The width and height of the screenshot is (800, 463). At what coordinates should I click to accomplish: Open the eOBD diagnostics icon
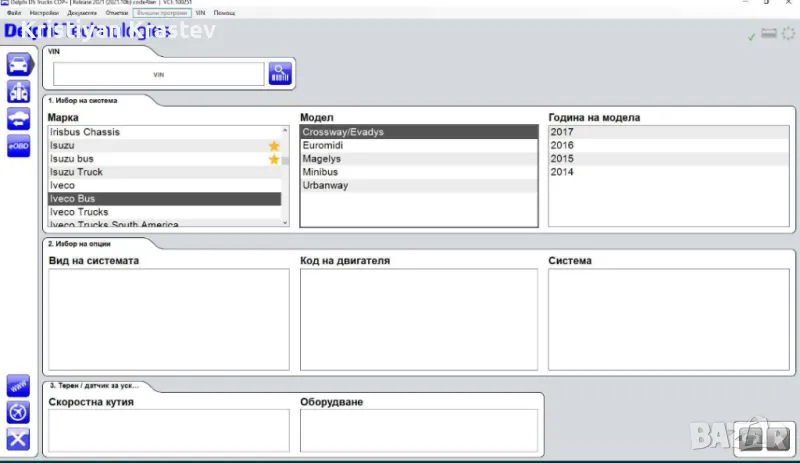[x=18, y=146]
